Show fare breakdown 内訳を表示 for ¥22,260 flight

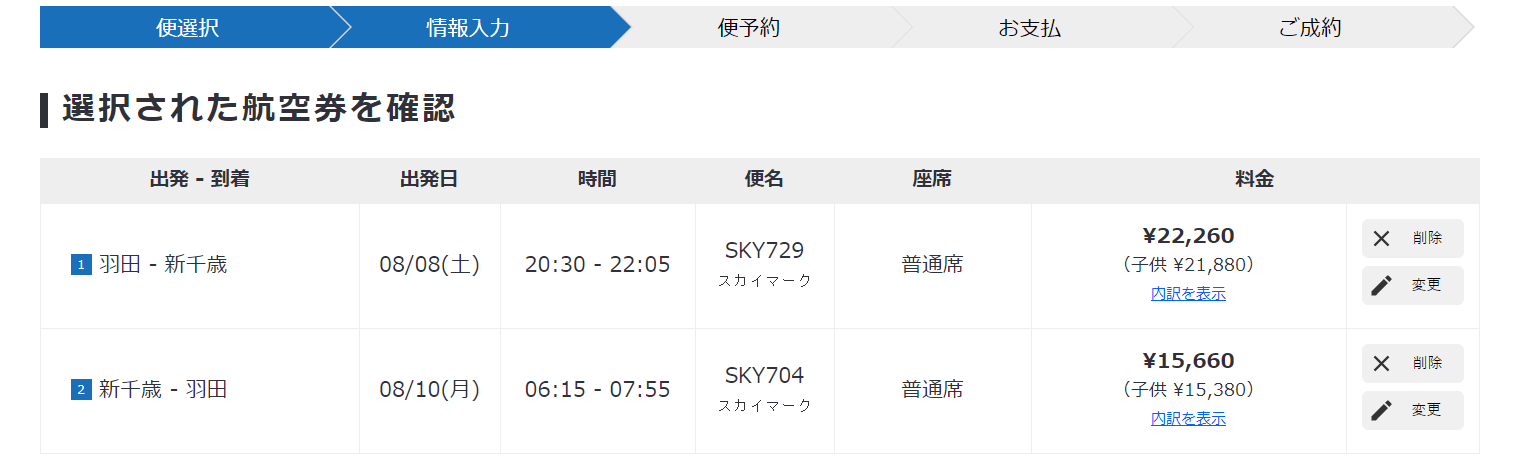pyautogui.click(x=1188, y=294)
